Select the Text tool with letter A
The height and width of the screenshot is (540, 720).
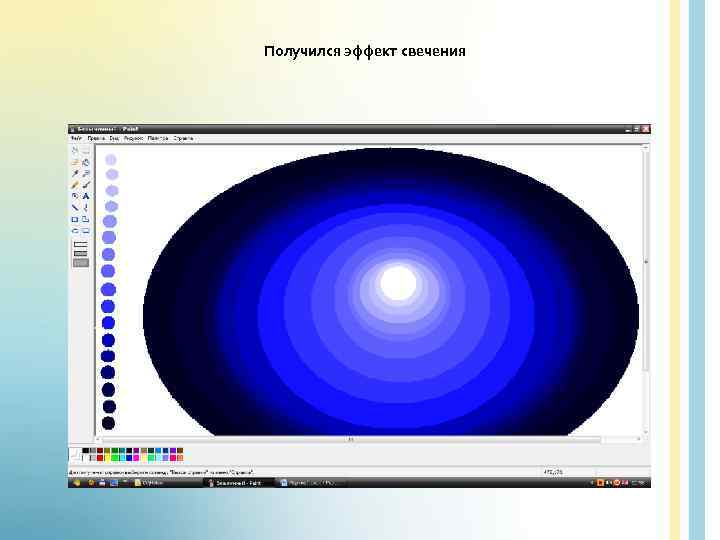(85, 197)
